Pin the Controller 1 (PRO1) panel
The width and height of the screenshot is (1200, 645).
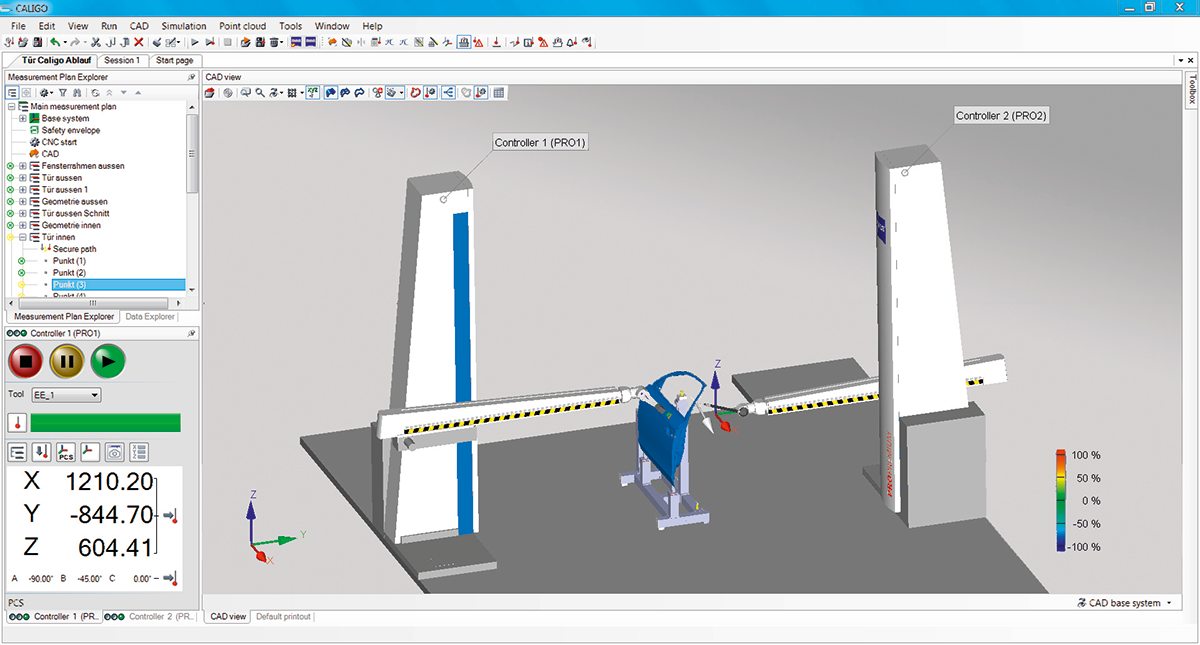[x=191, y=332]
